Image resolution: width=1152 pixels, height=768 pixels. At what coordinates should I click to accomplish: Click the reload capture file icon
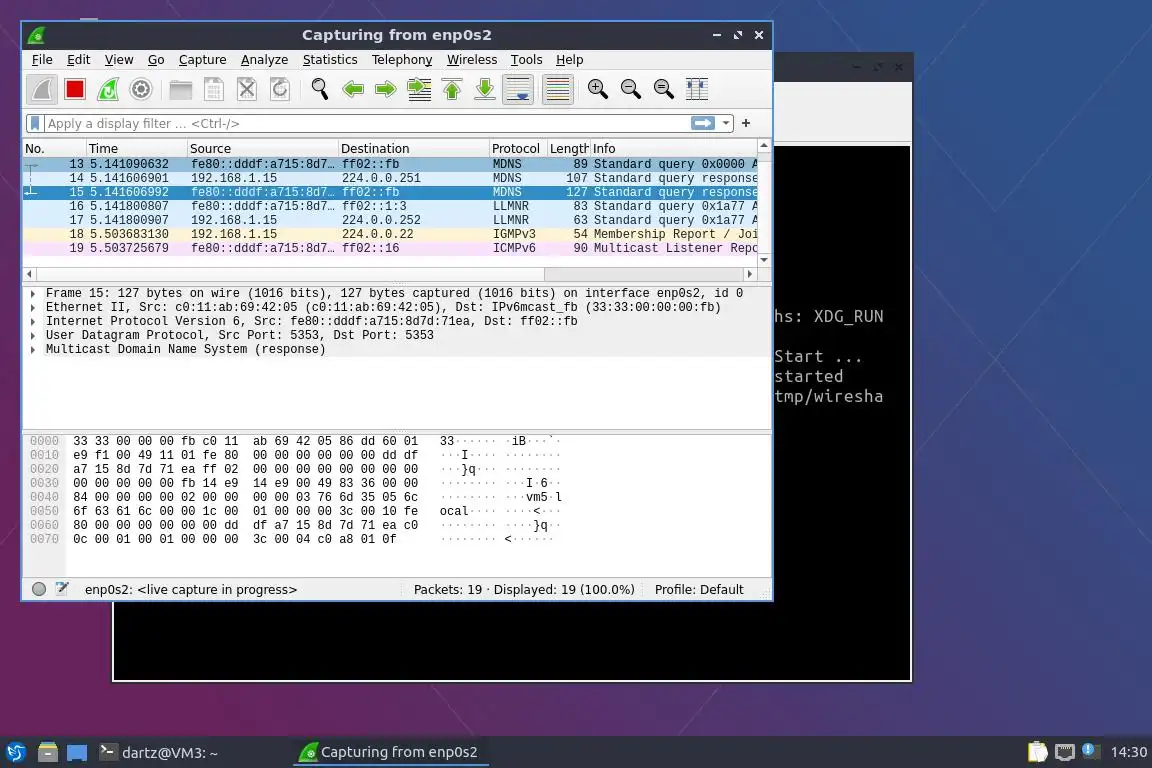280,90
